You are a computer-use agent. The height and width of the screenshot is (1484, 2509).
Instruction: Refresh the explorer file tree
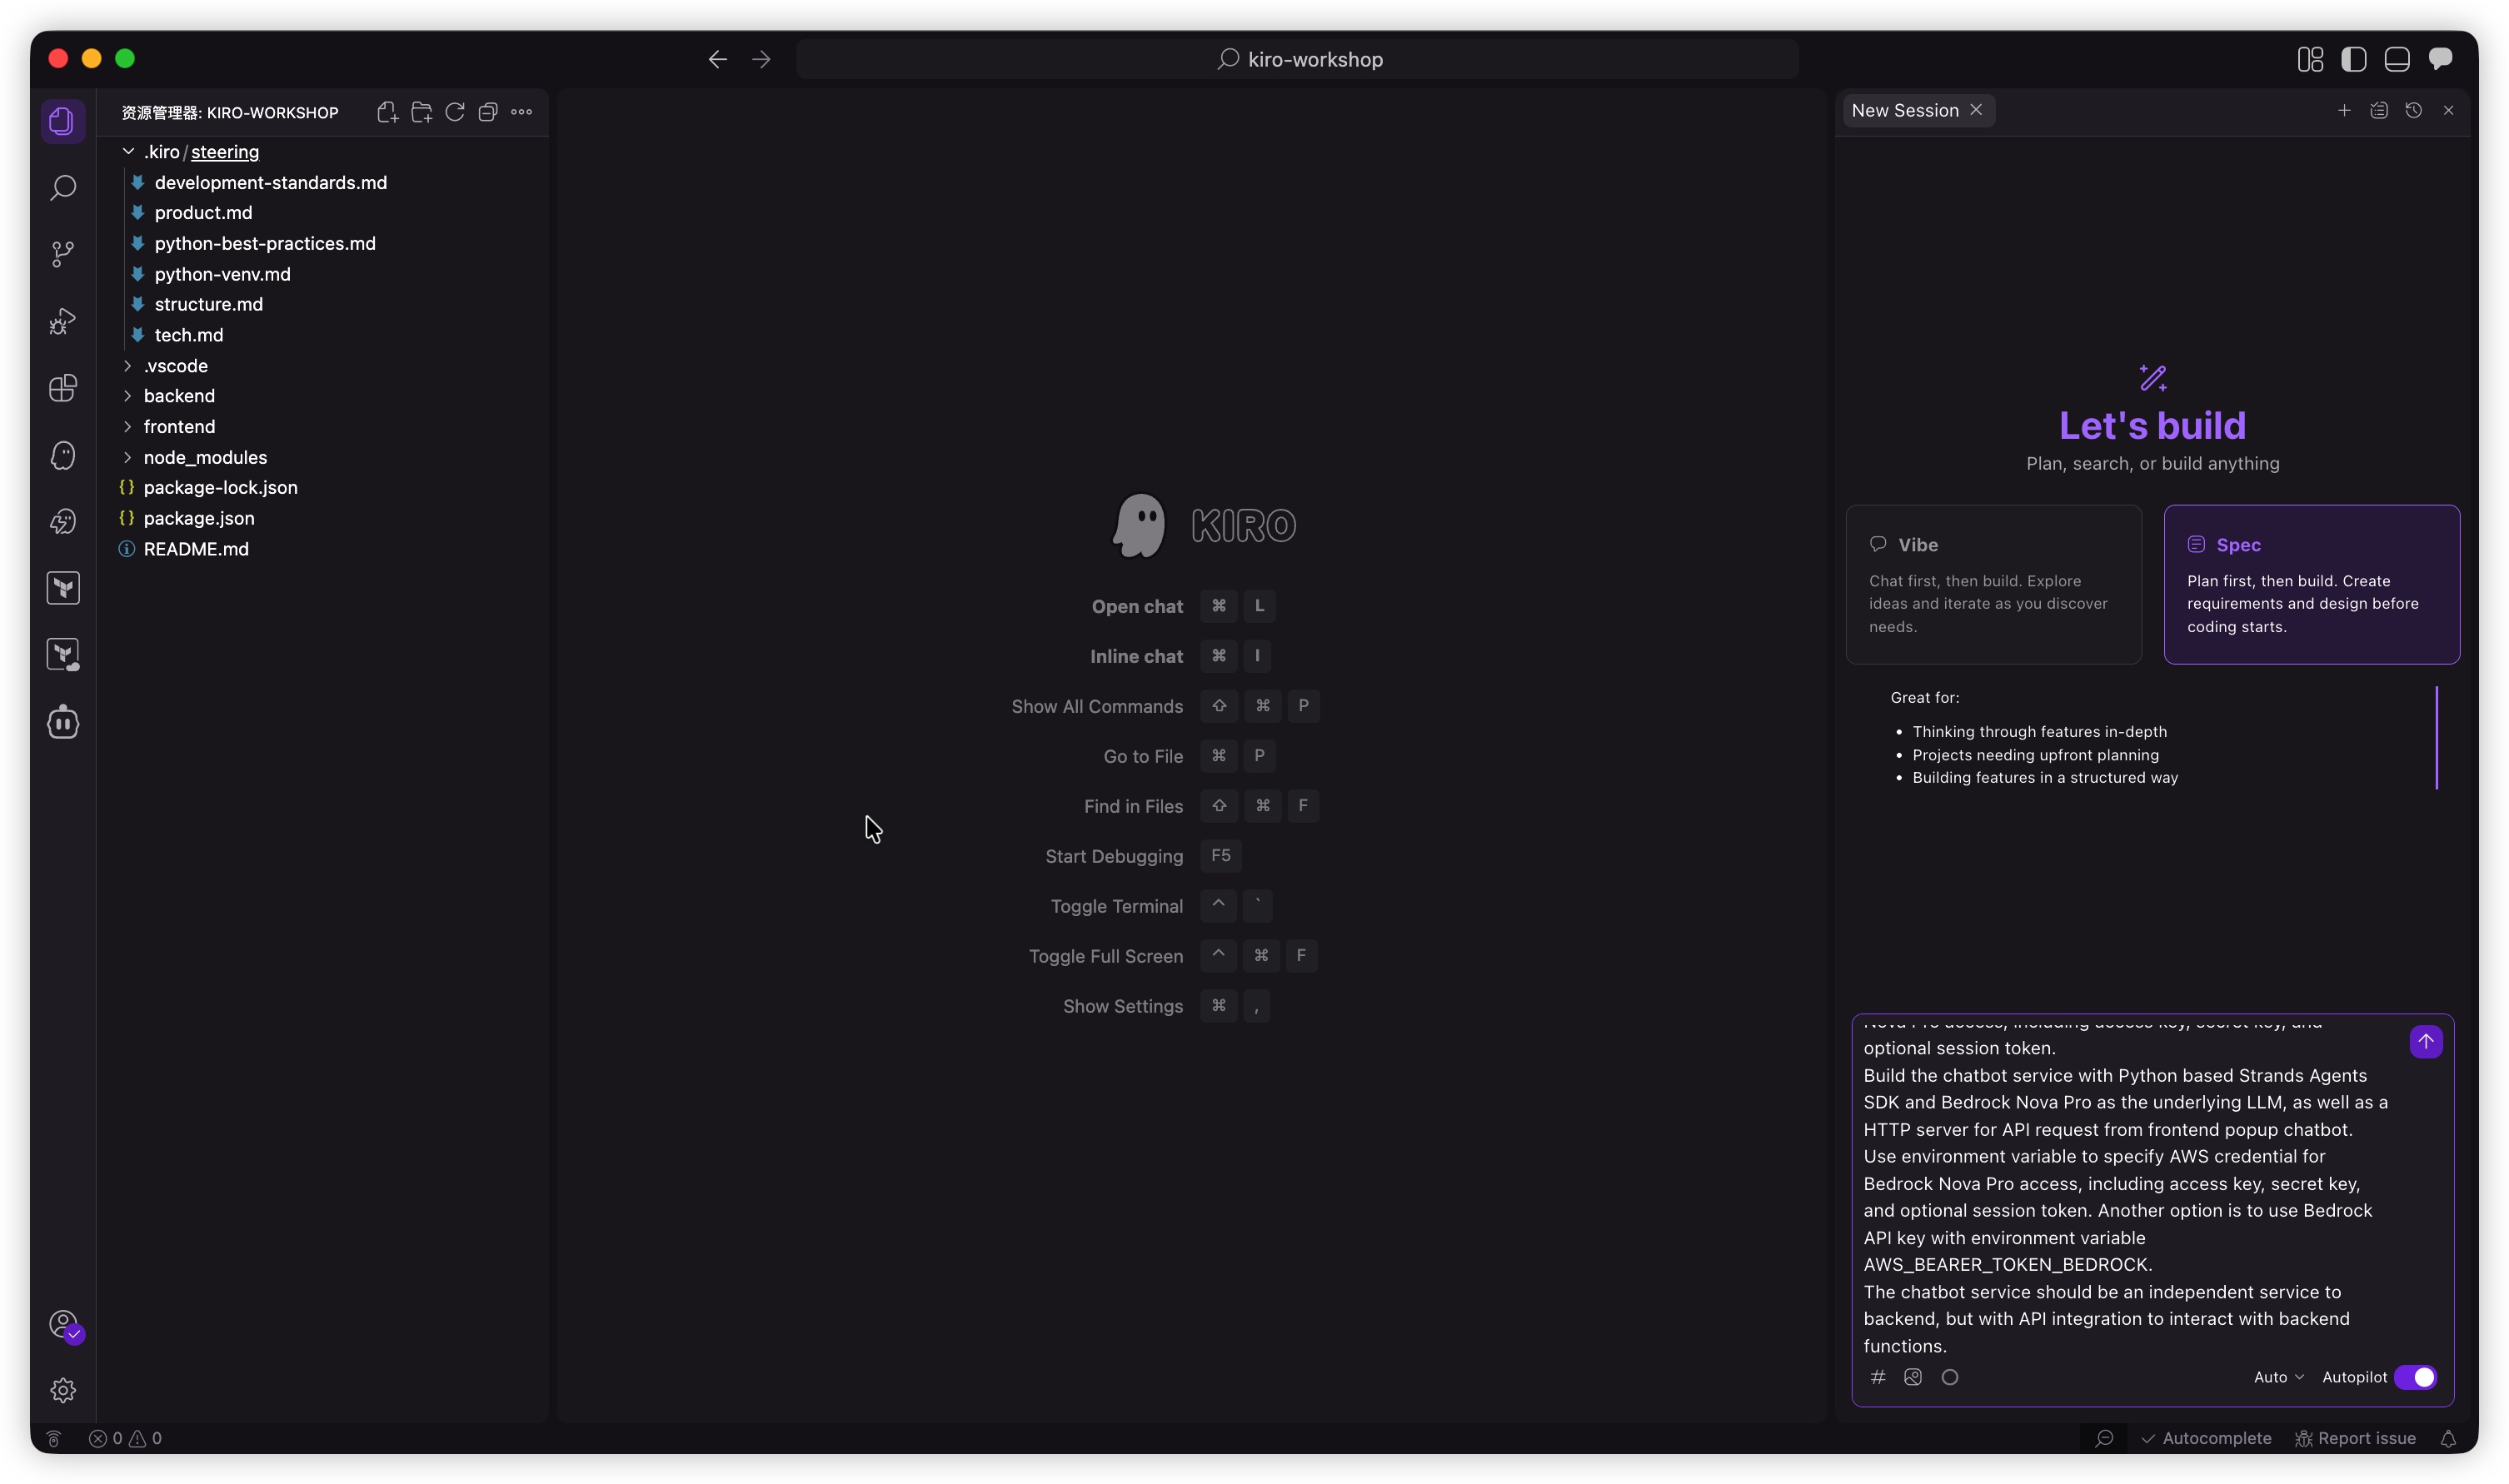[454, 112]
